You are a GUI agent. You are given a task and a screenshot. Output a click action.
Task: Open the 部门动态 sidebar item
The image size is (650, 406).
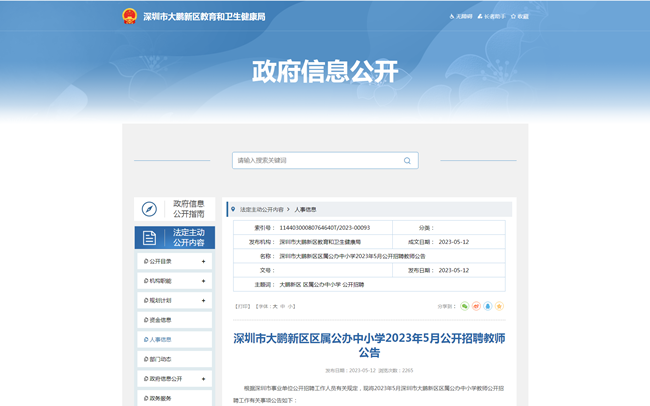[x=175, y=359]
